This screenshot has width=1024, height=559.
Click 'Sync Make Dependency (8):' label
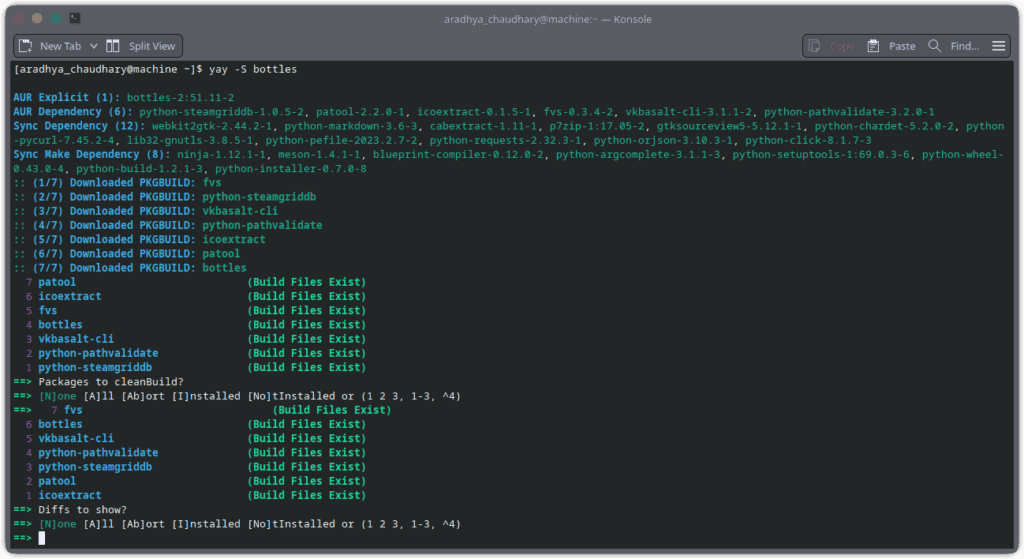point(92,154)
